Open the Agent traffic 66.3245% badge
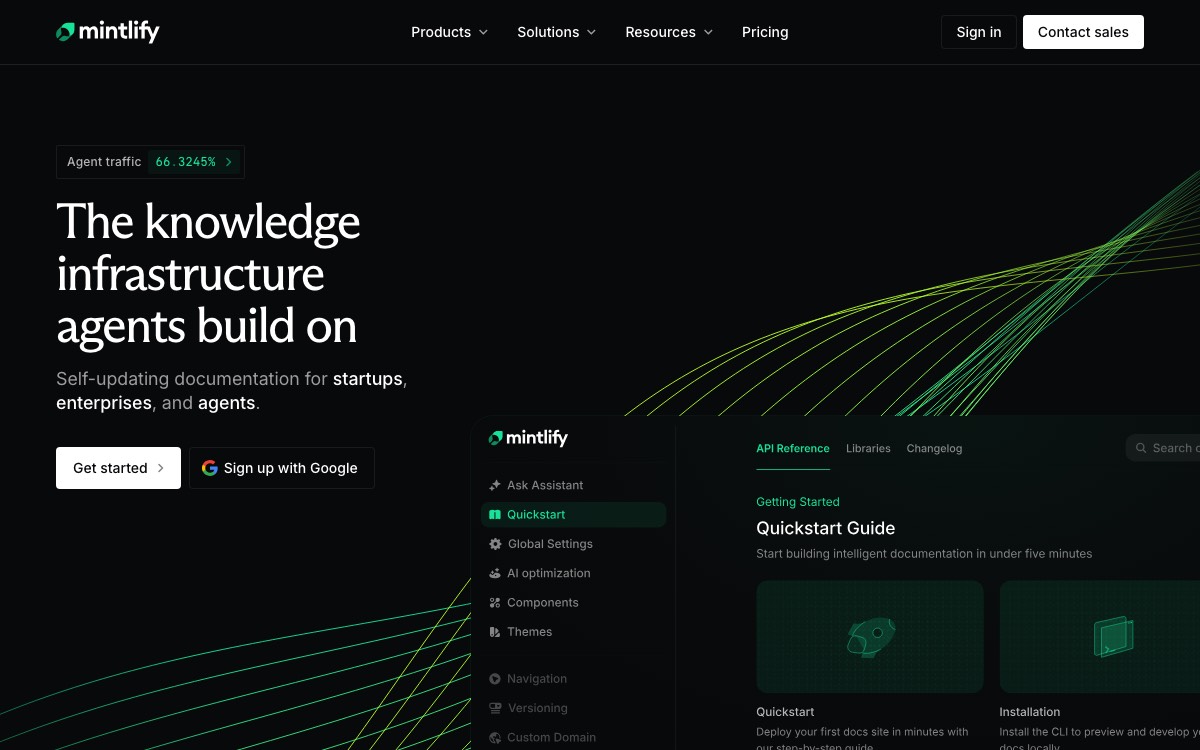The height and width of the screenshot is (750, 1200). [x=150, y=162]
